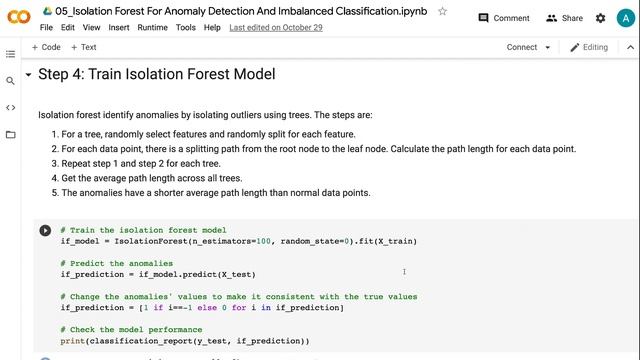
Task: Click the list comprehension if_prediction code line
Action: pos(202,308)
